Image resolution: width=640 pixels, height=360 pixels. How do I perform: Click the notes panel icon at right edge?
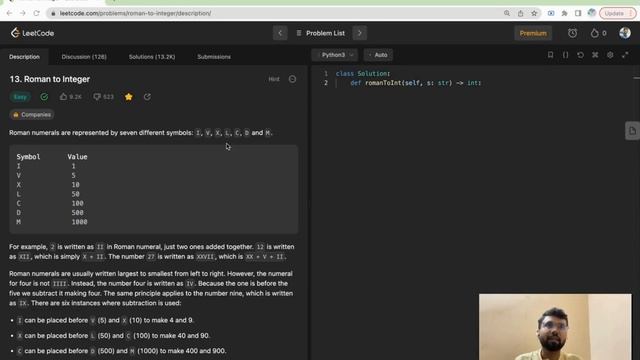click(x=632, y=131)
